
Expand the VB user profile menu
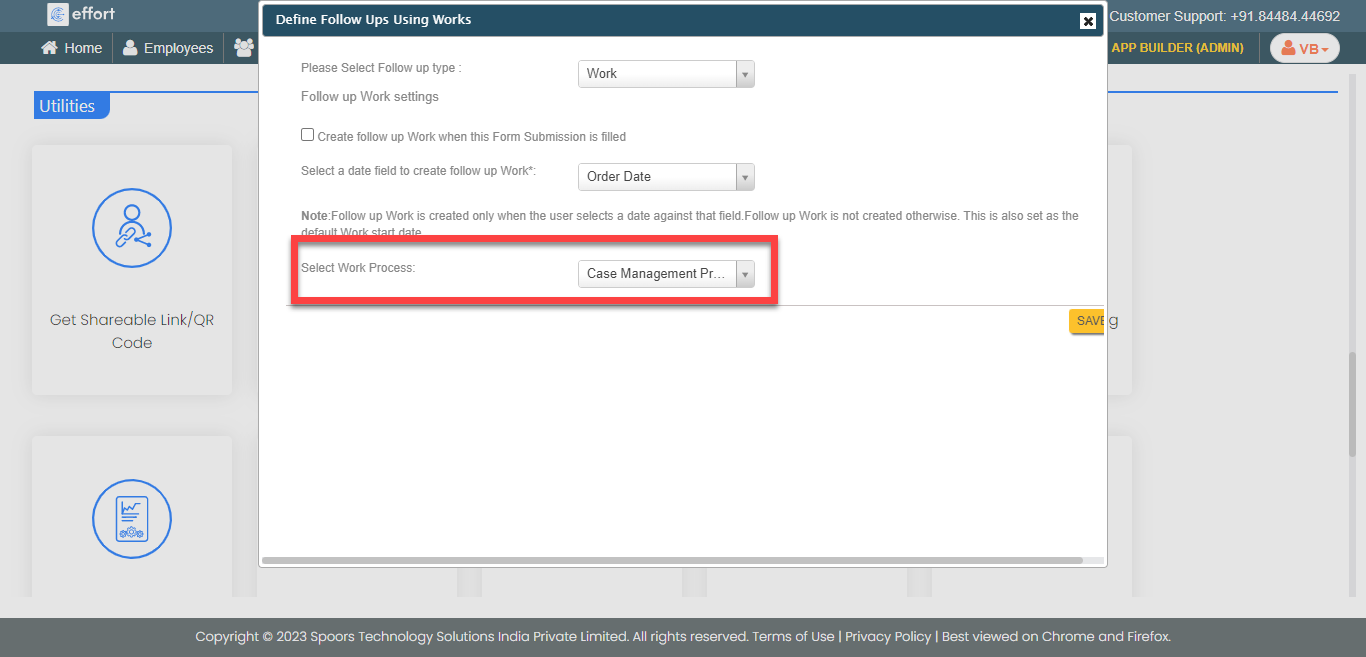[1304, 48]
